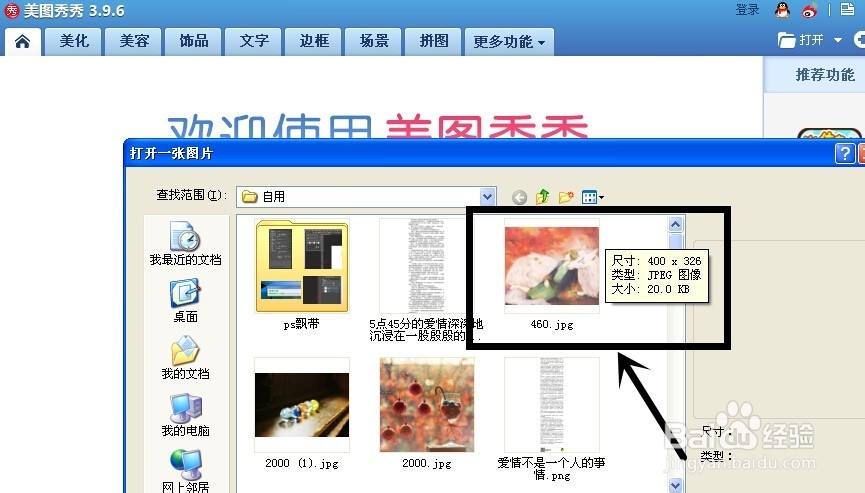This screenshot has width=865, height=493.
Task: Click the help question mark button
Action: click(x=845, y=153)
